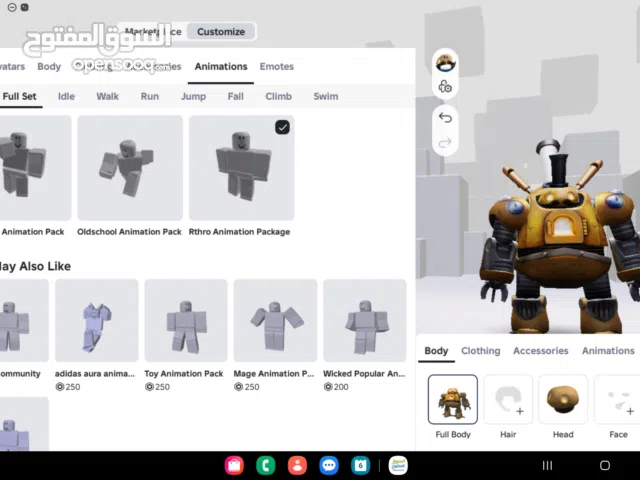Select the Idle animation filter tab
640x480 pixels.
pyautogui.click(x=66, y=97)
